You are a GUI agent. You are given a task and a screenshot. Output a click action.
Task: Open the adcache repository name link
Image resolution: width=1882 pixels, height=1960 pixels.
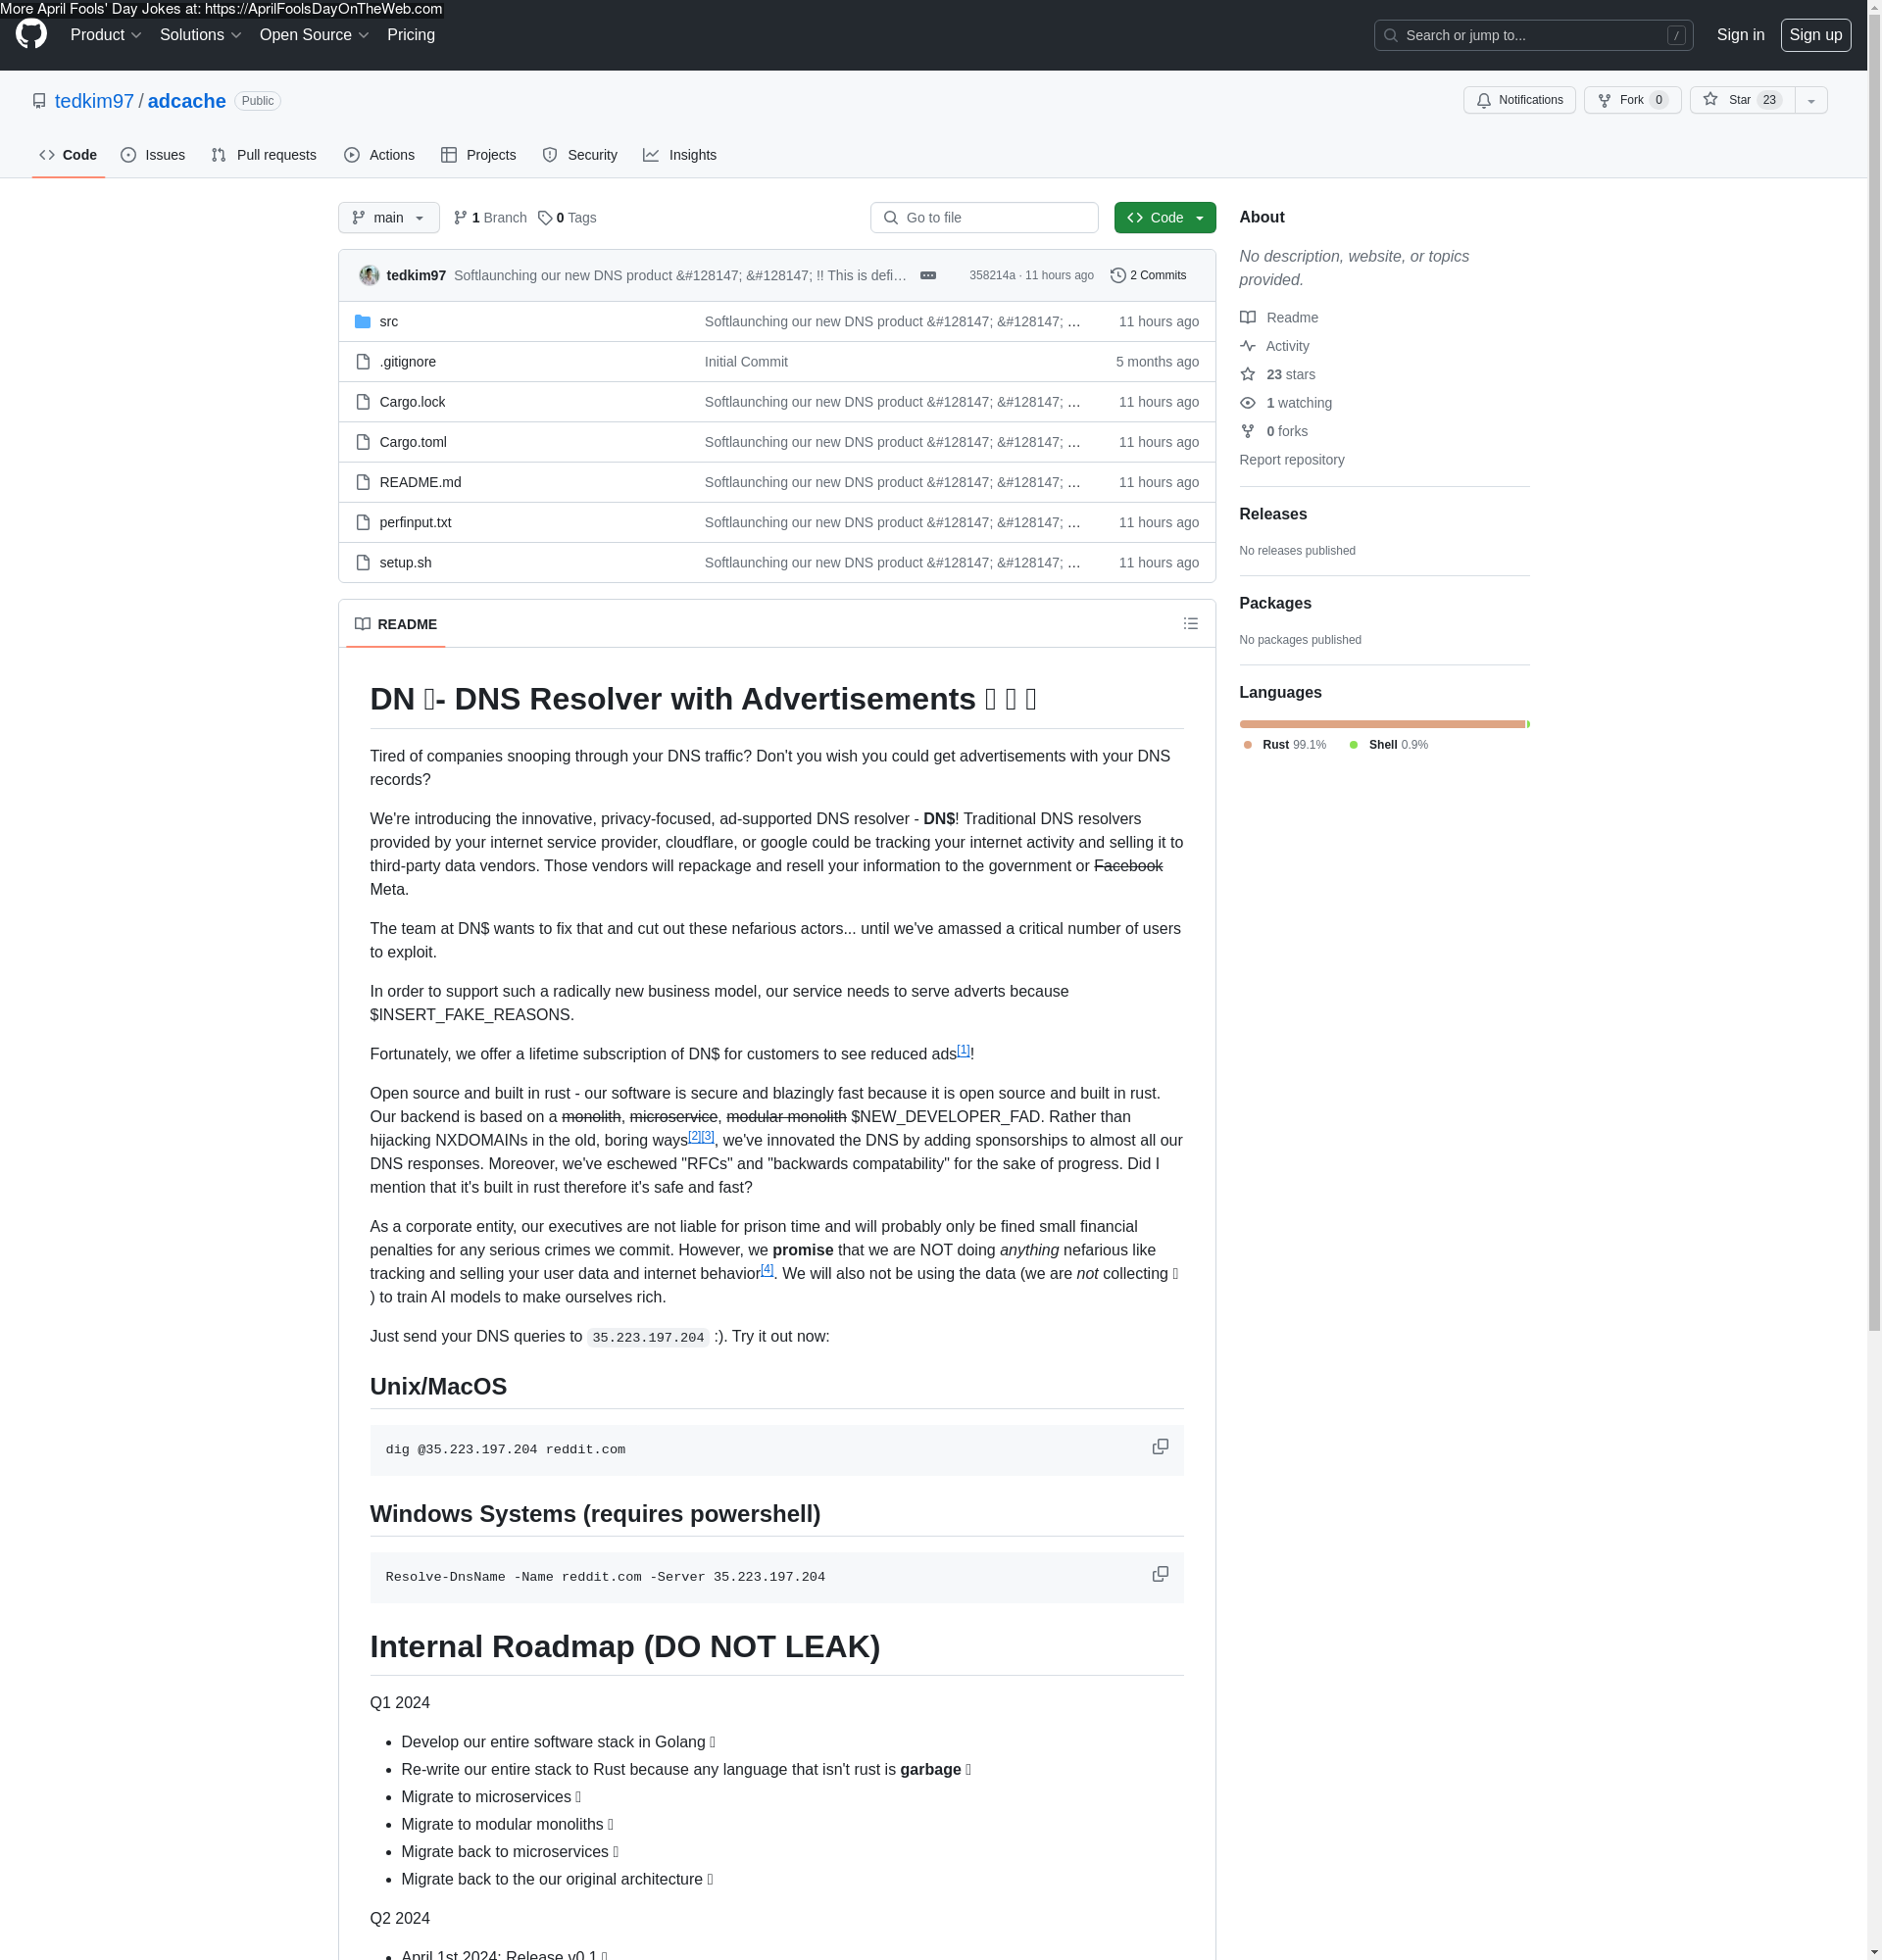[x=187, y=101]
